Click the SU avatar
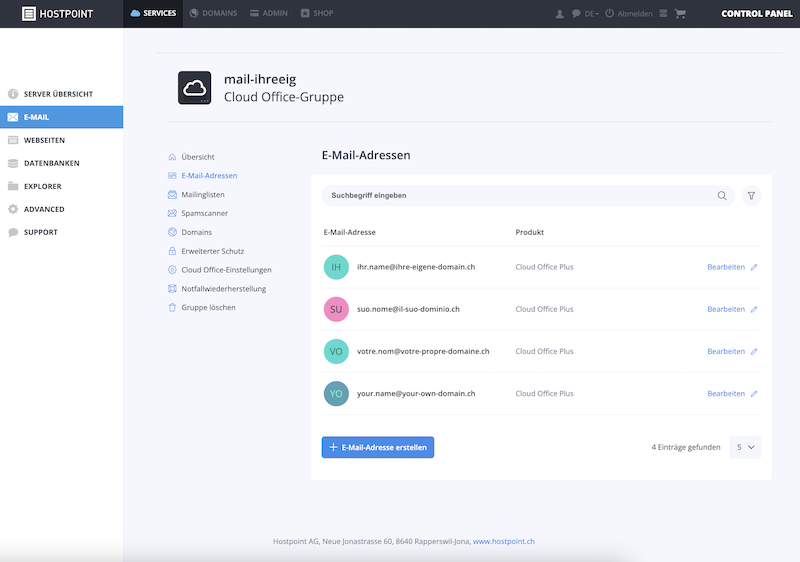The image size is (800, 562). (x=336, y=309)
